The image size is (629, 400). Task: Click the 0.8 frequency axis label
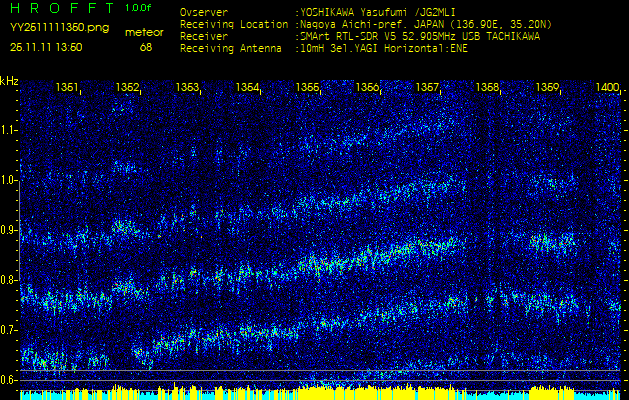(x=9, y=280)
